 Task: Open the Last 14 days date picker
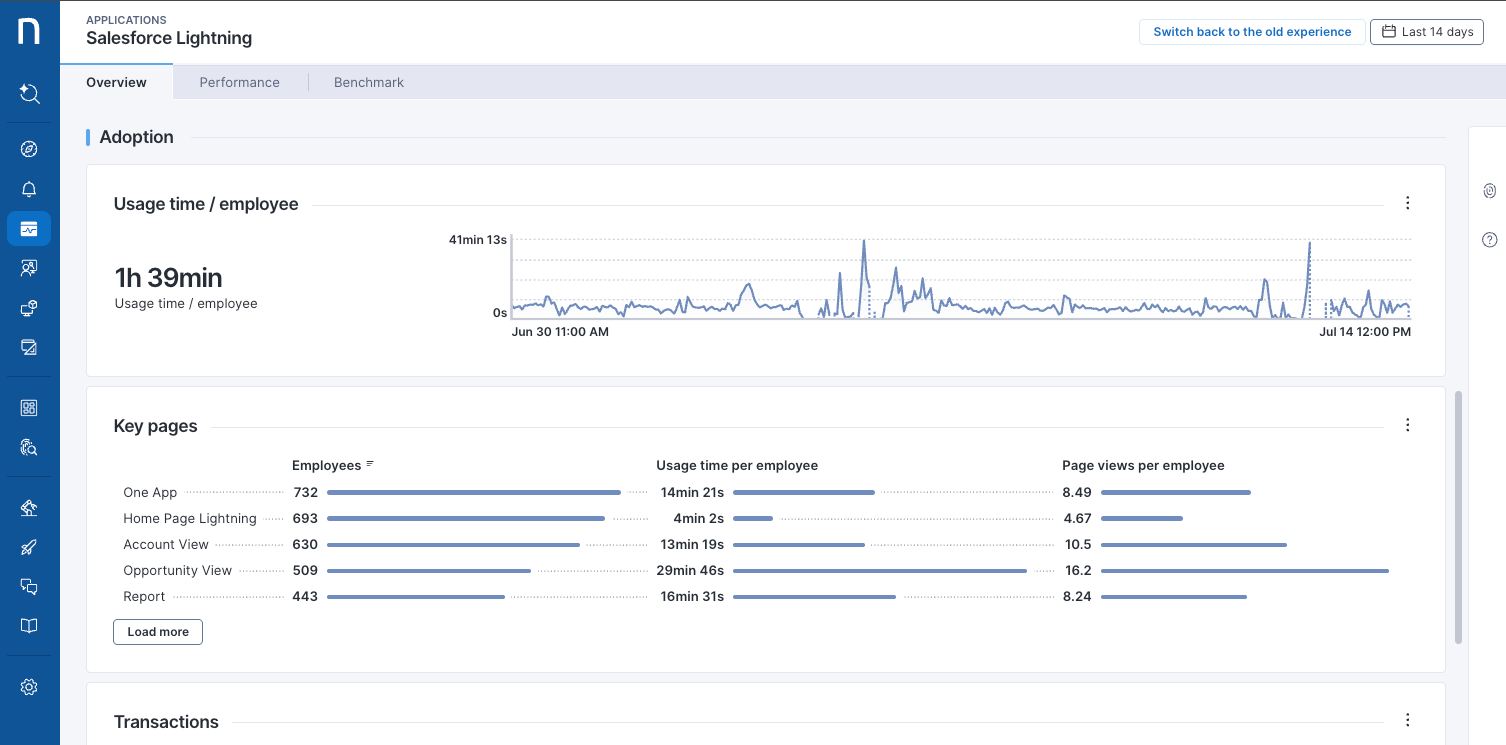pos(1426,32)
